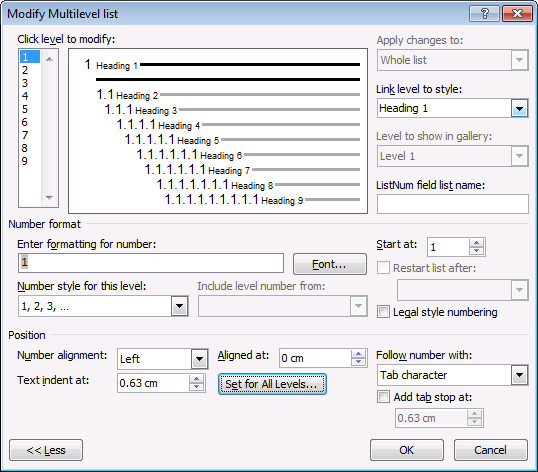
Task: Click the Help question mark button
Action: (484, 14)
